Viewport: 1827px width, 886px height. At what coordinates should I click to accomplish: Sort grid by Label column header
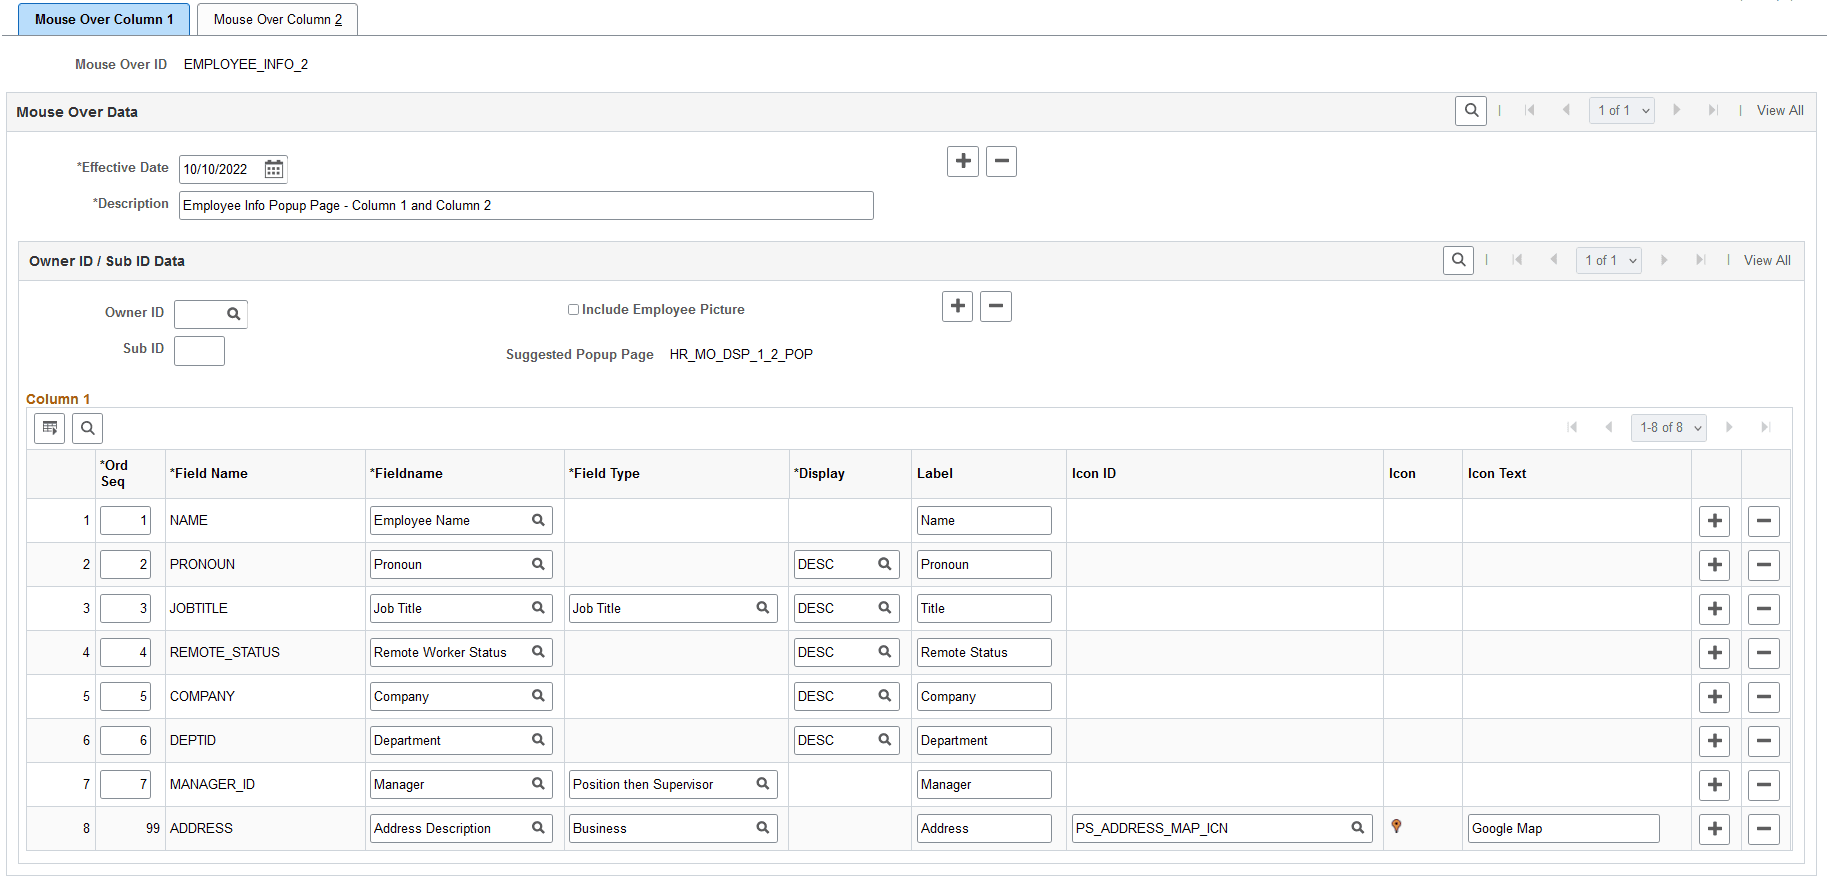[x=935, y=474]
